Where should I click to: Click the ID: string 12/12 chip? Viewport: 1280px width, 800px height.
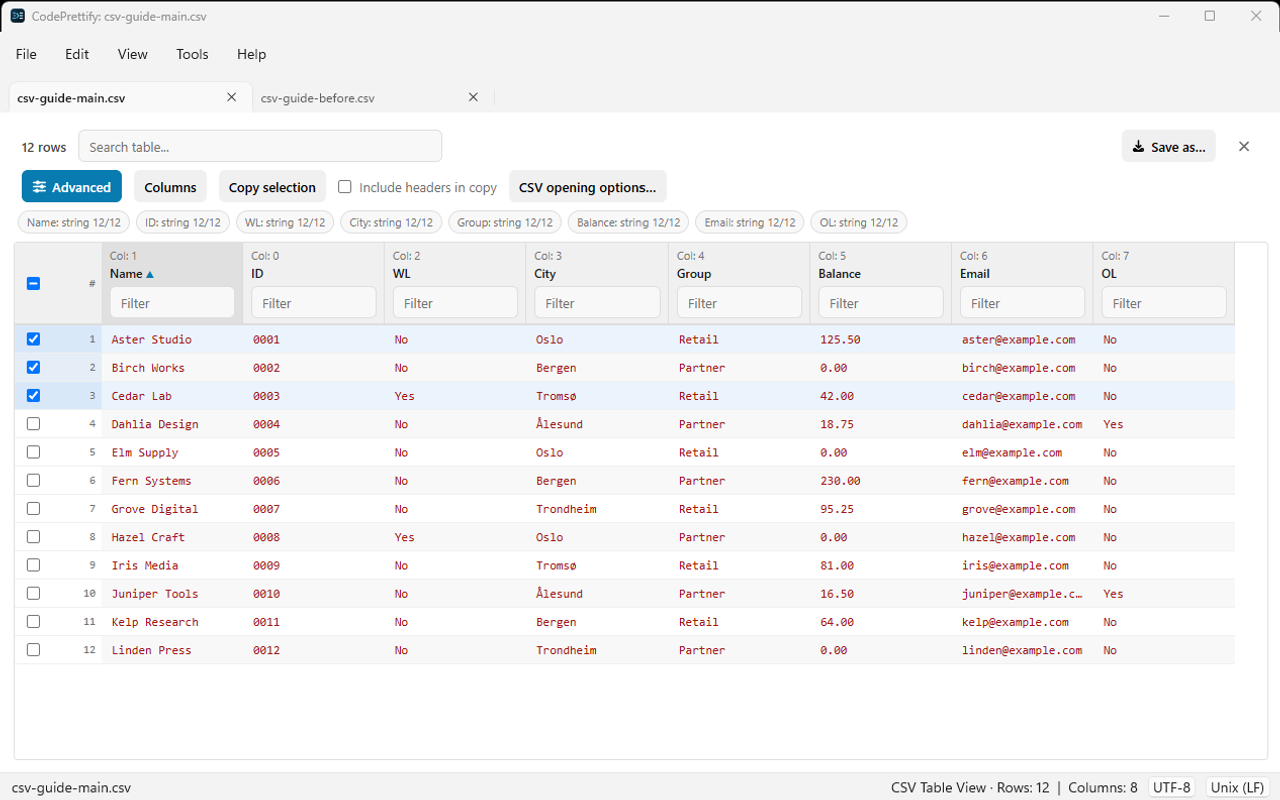click(183, 222)
